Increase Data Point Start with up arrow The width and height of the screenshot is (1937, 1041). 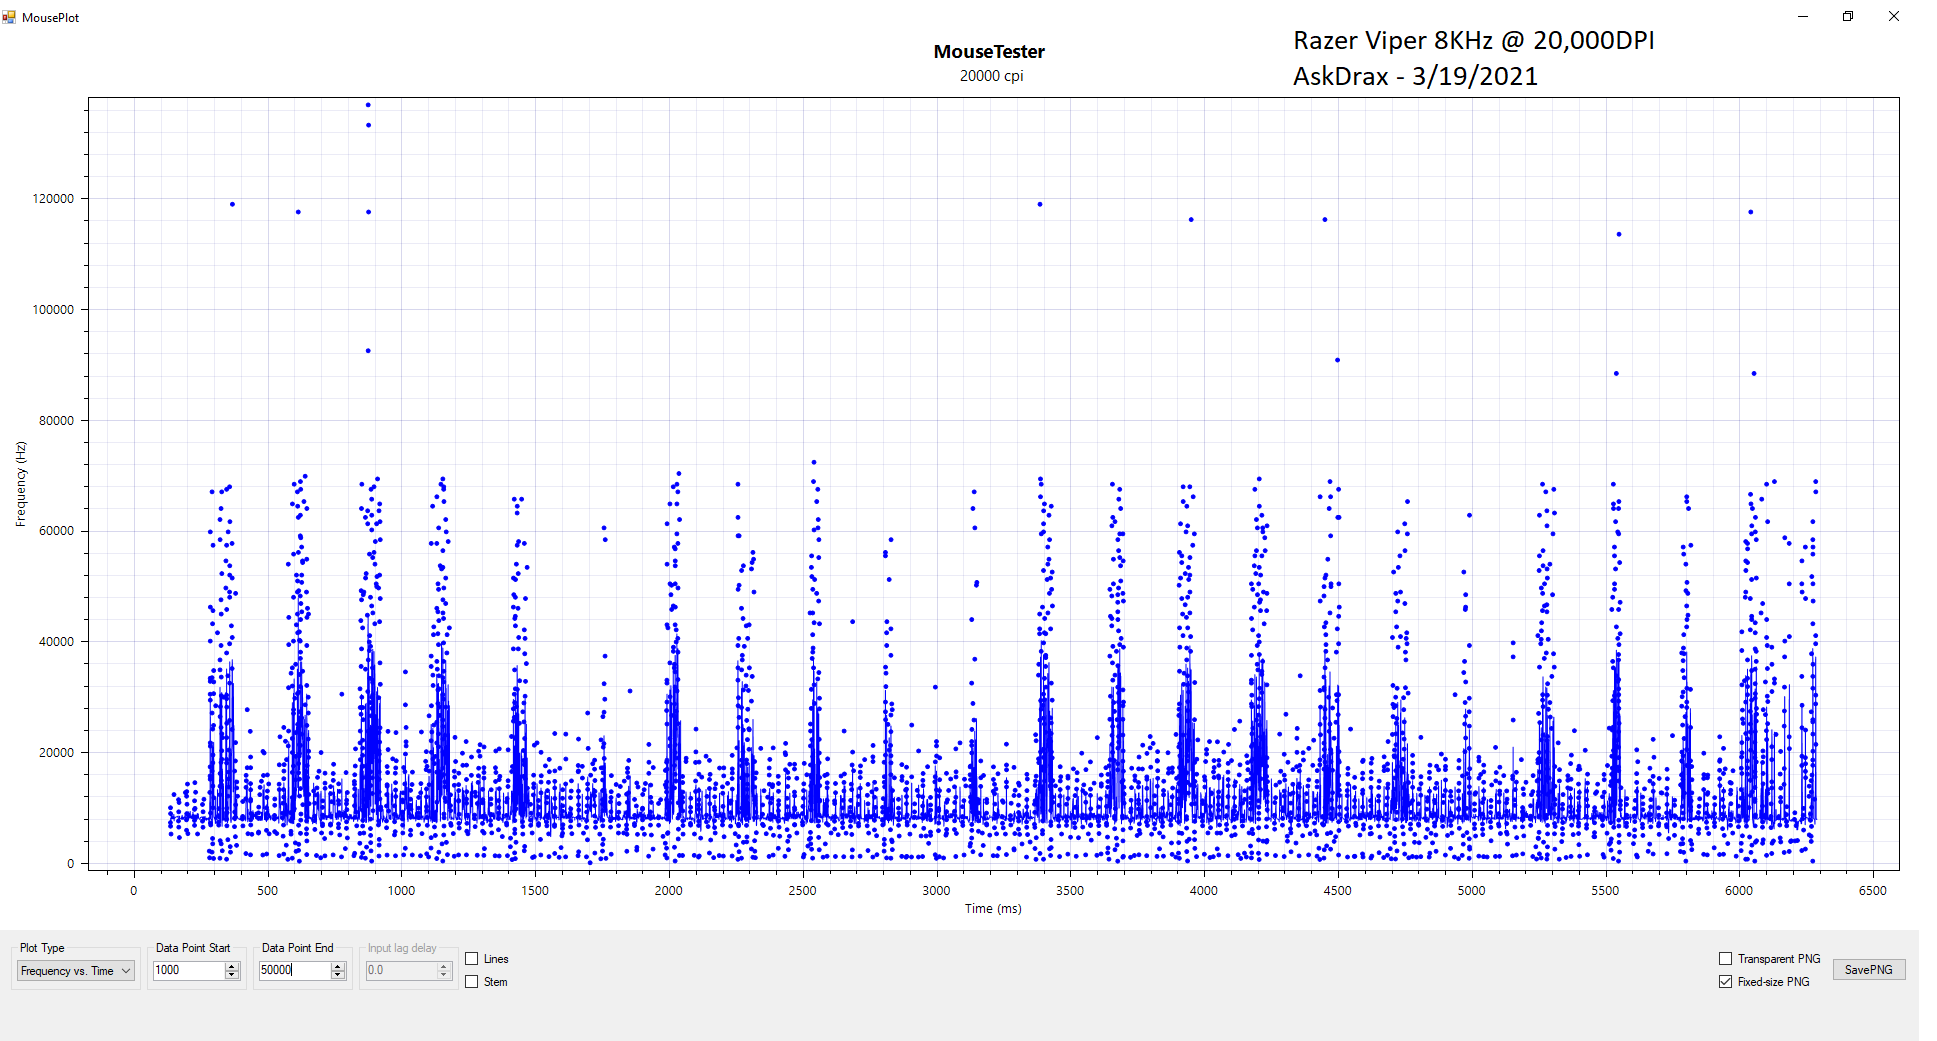pyautogui.click(x=233, y=966)
